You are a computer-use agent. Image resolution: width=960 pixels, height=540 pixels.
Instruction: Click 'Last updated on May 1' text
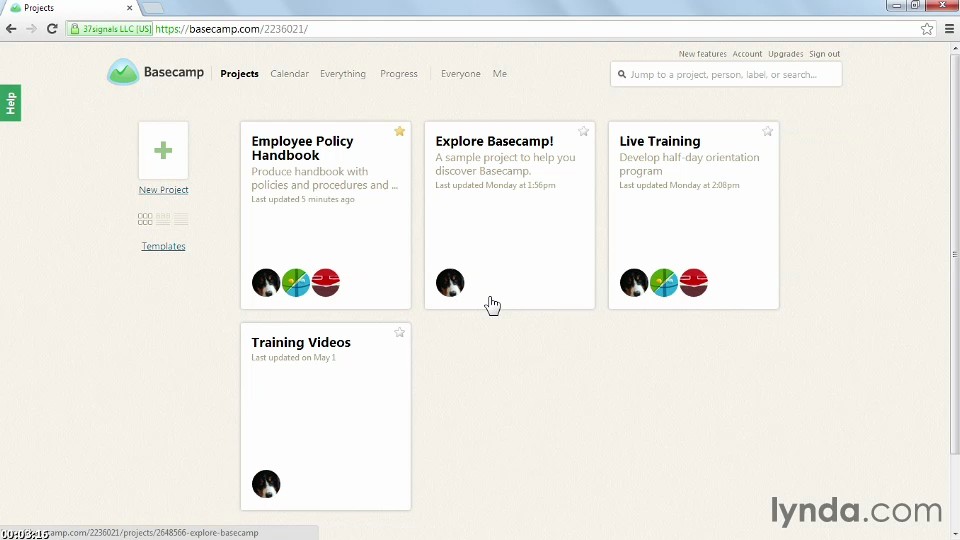pos(293,358)
